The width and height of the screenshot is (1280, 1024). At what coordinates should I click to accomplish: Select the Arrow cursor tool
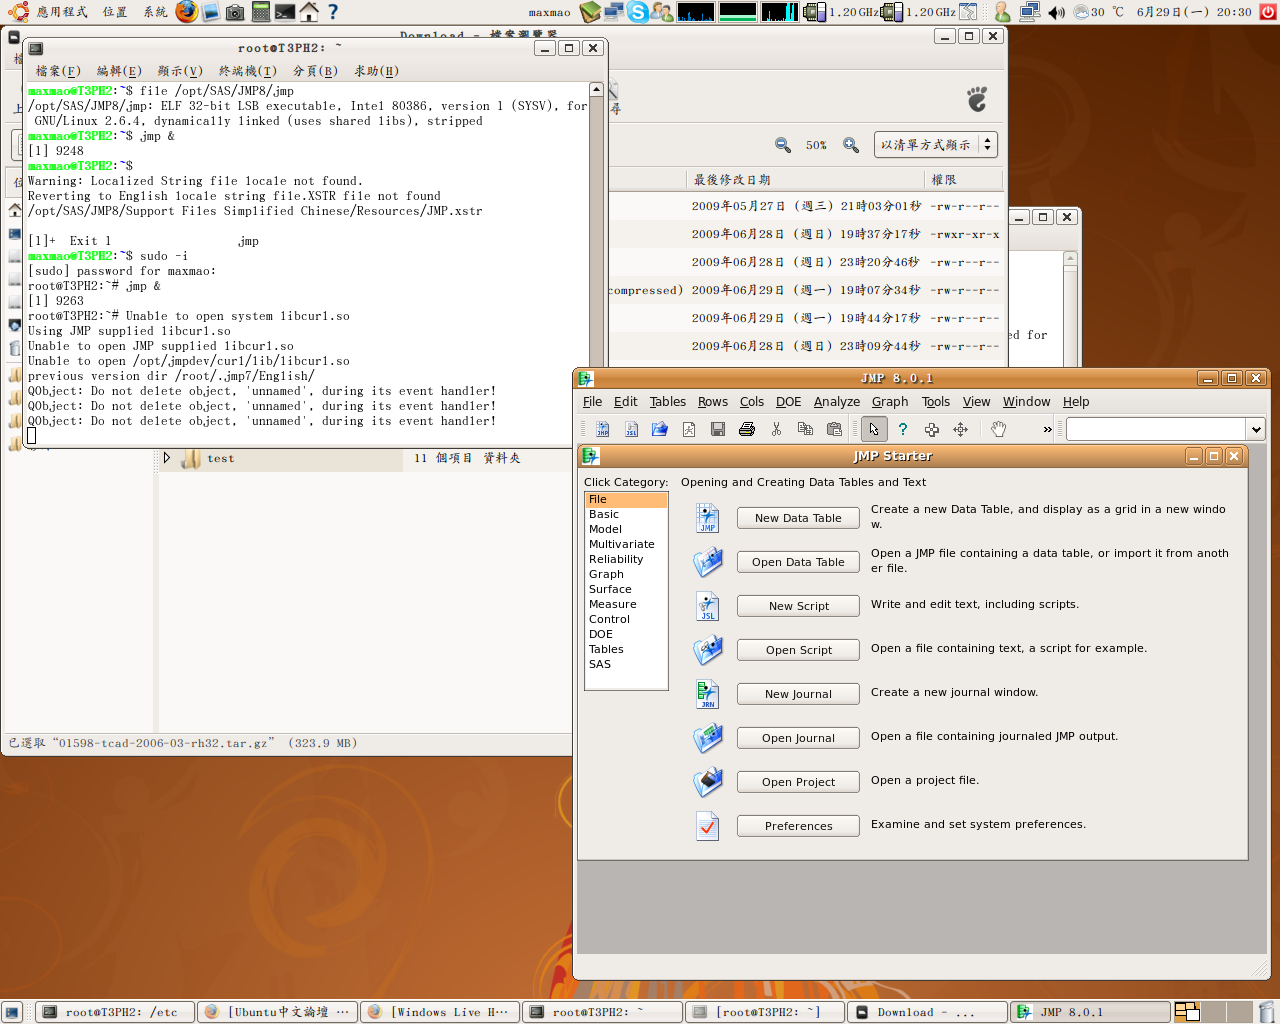pyautogui.click(x=874, y=429)
